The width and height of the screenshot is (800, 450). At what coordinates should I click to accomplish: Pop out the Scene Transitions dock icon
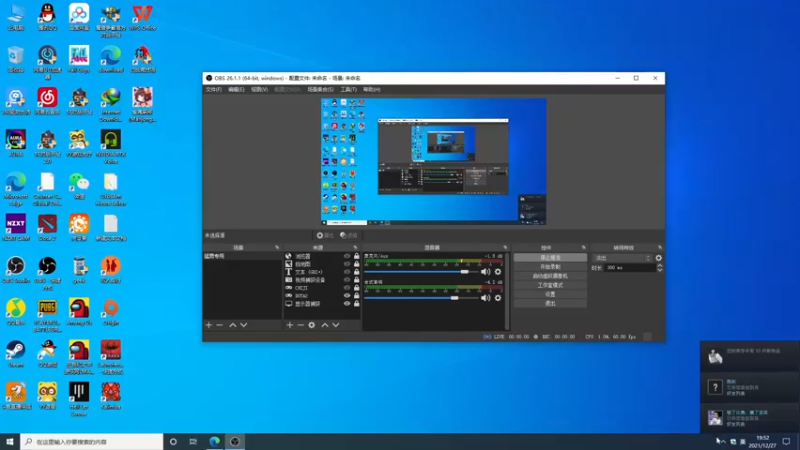(660, 247)
